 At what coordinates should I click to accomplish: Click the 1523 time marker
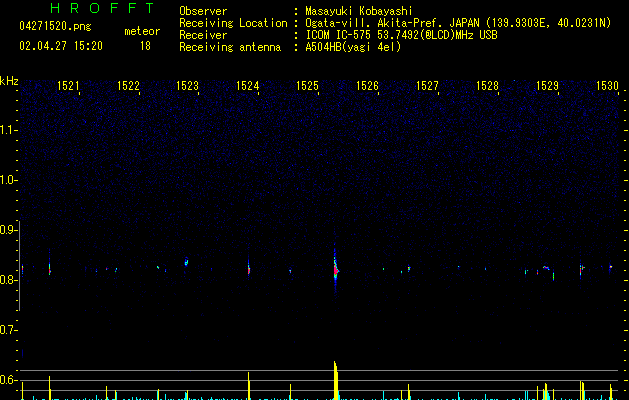coord(188,86)
